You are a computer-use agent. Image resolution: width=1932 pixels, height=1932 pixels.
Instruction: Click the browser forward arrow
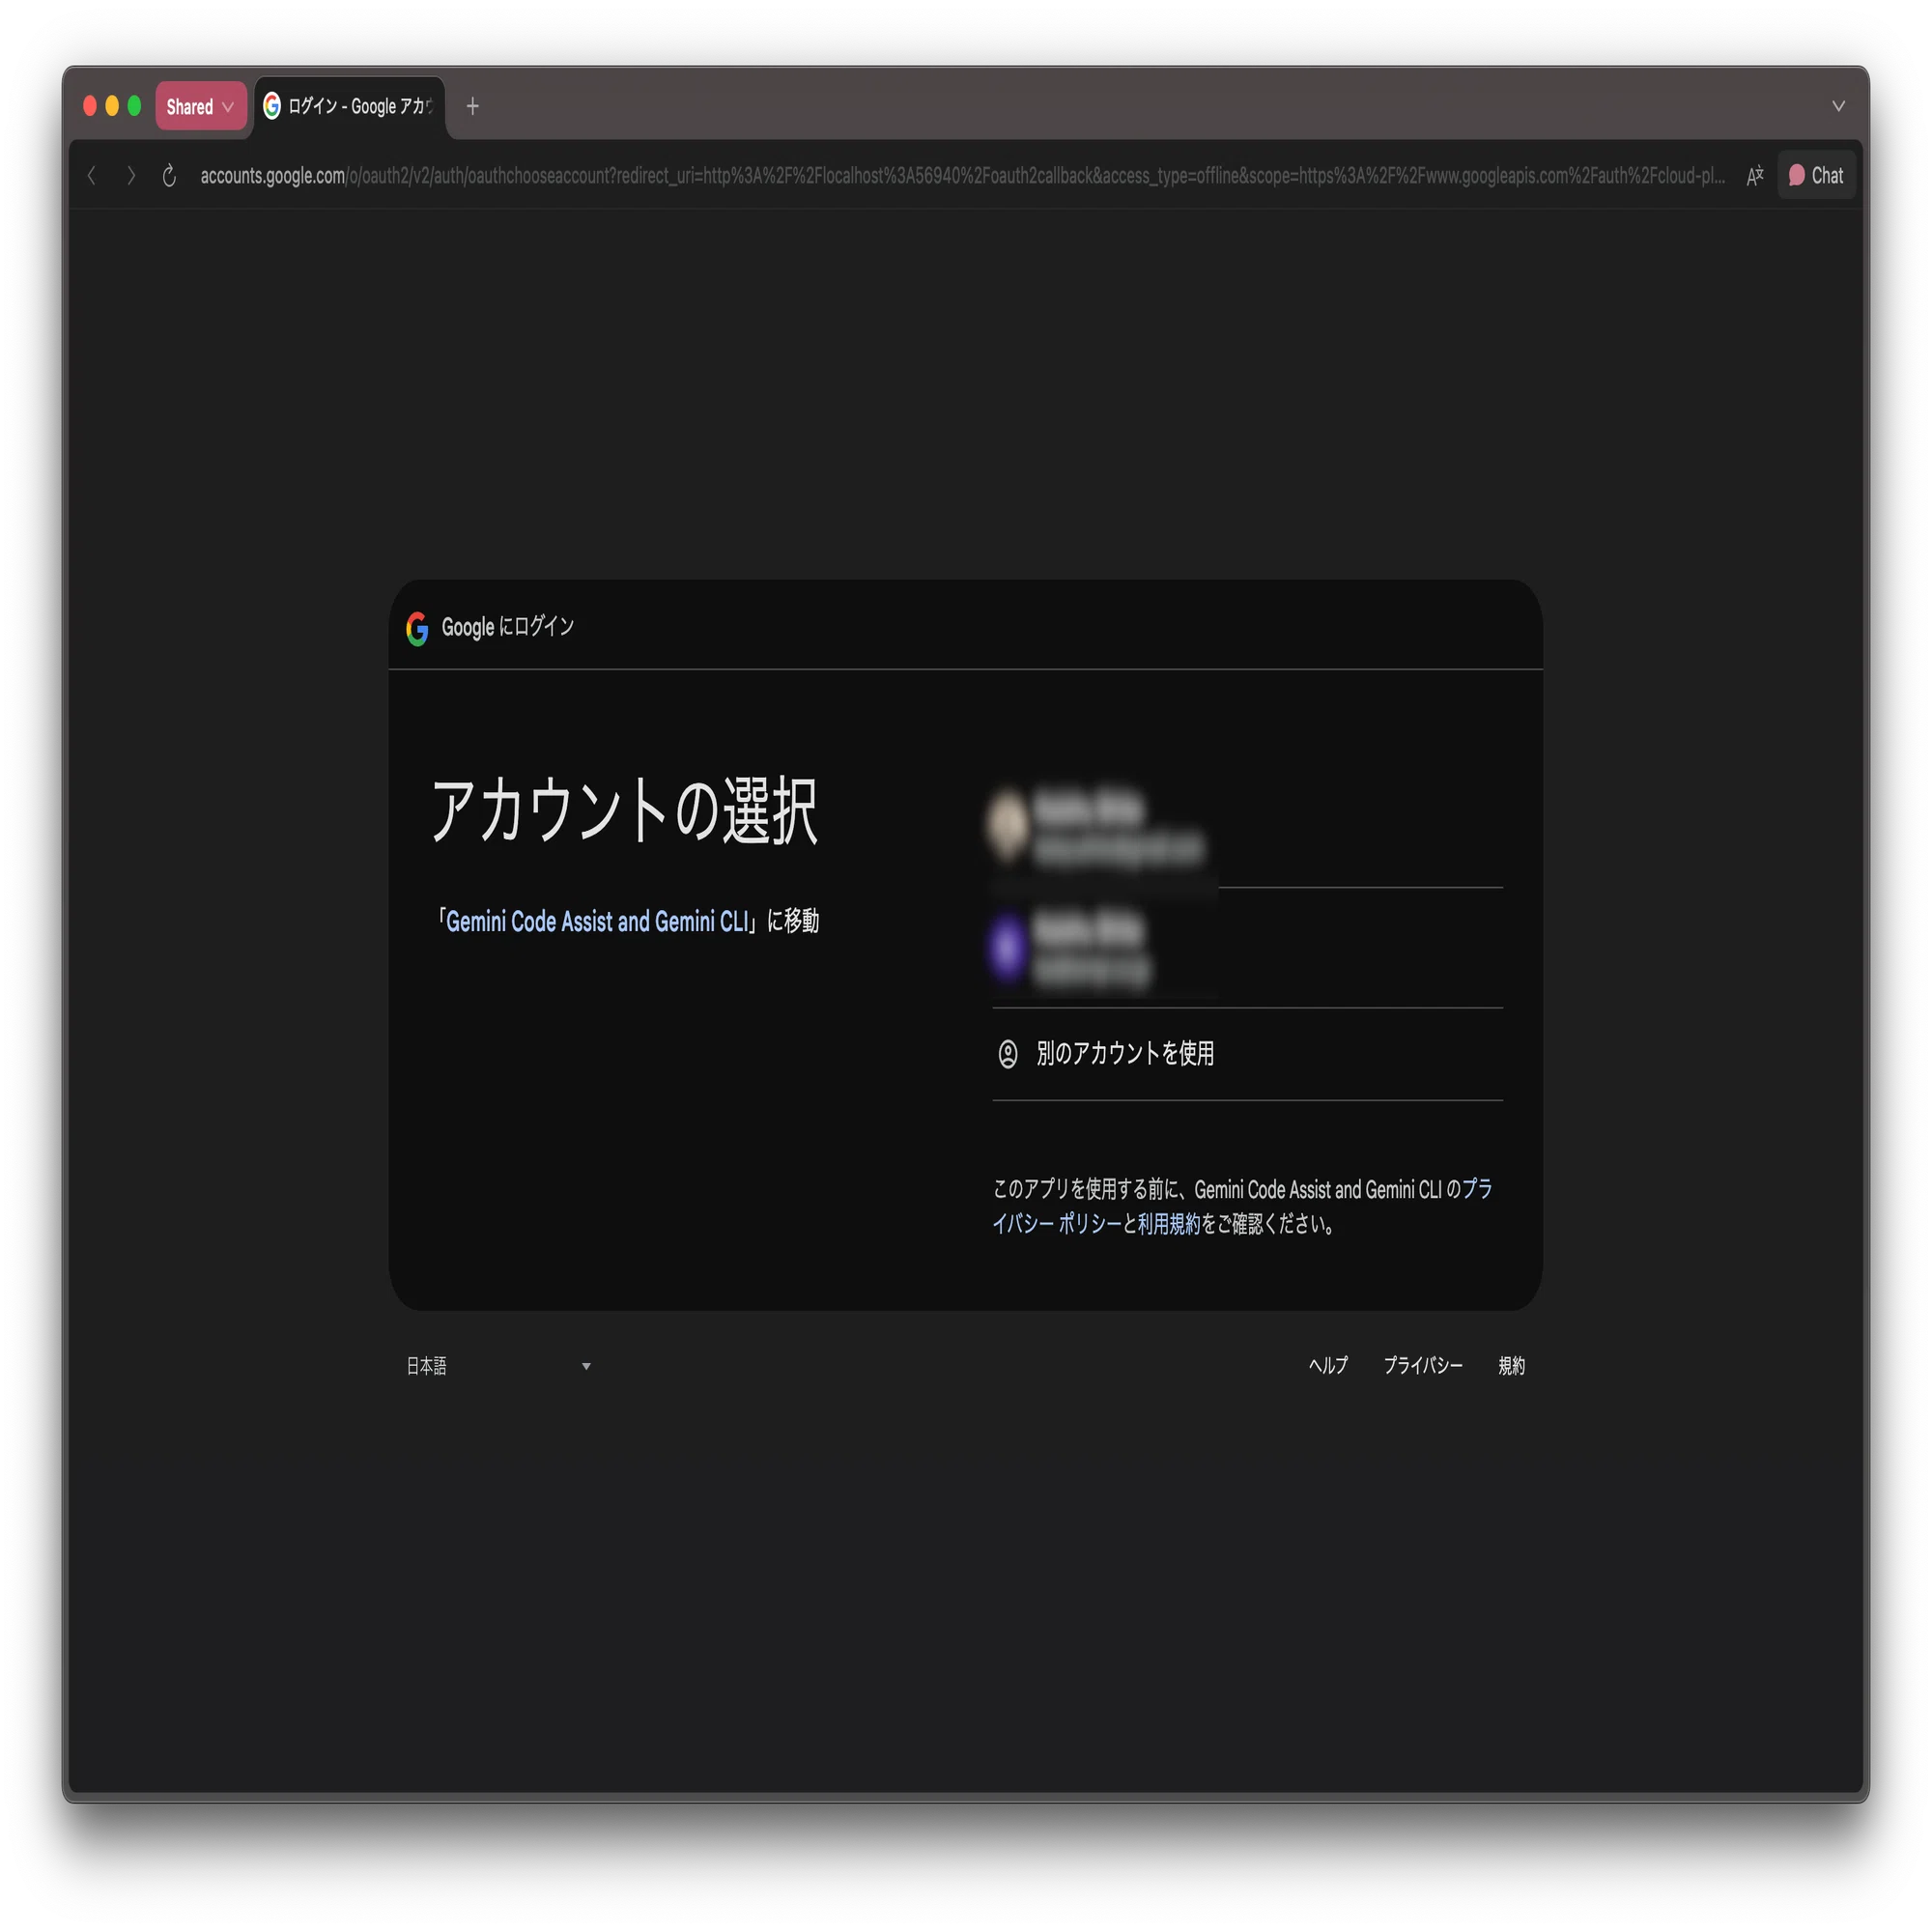(131, 176)
